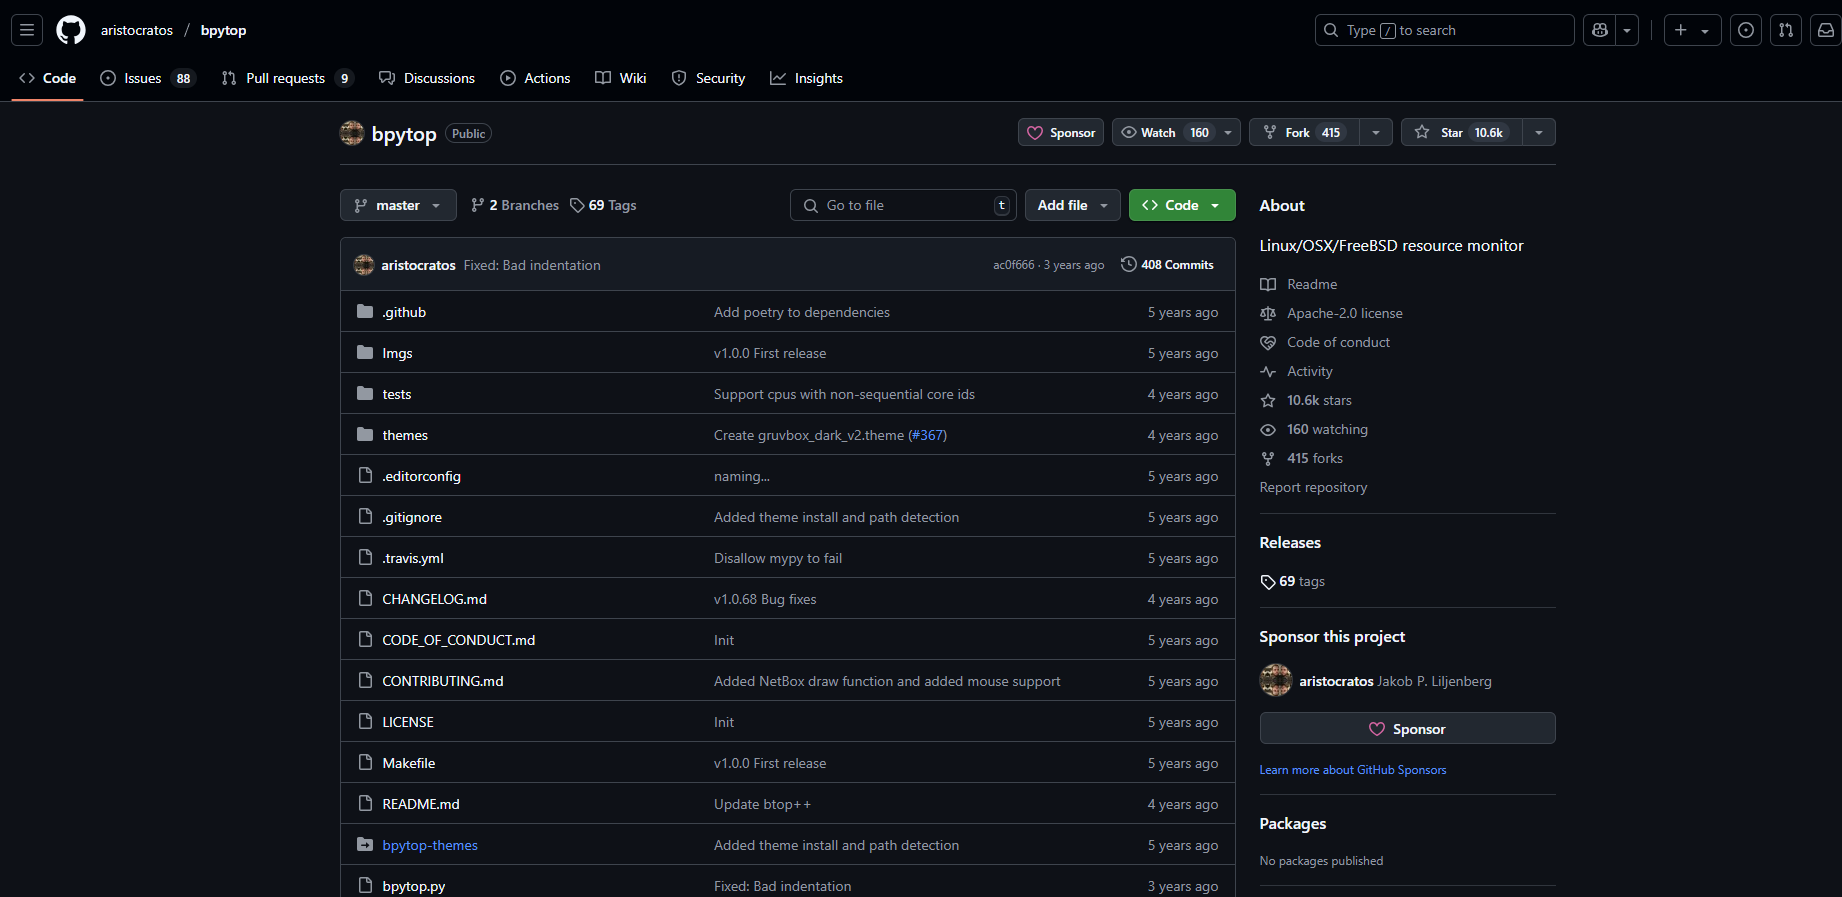Open notifications inbox icon
The width and height of the screenshot is (1842, 897).
(x=1826, y=30)
